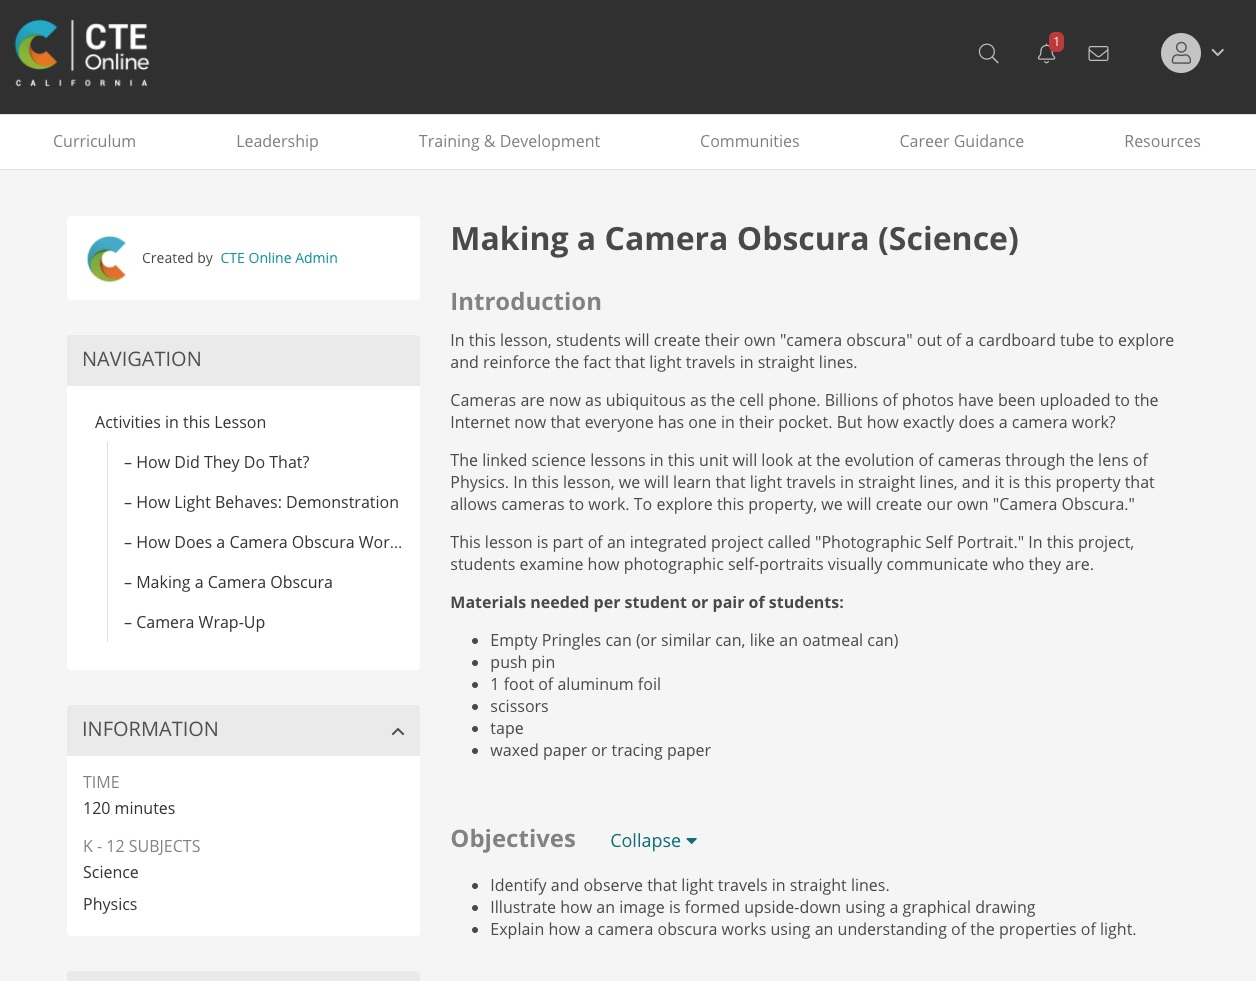Click the CTE Online Admin link
Image resolution: width=1256 pixels, height=981 pixels.
(278, 258)
